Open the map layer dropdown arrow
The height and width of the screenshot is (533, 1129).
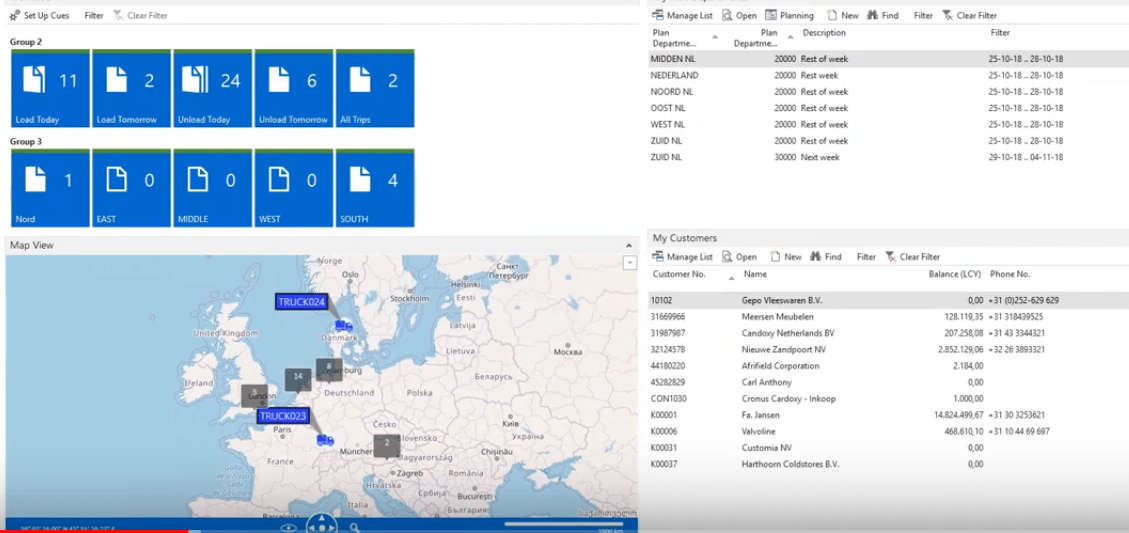[x=630, y=263]
